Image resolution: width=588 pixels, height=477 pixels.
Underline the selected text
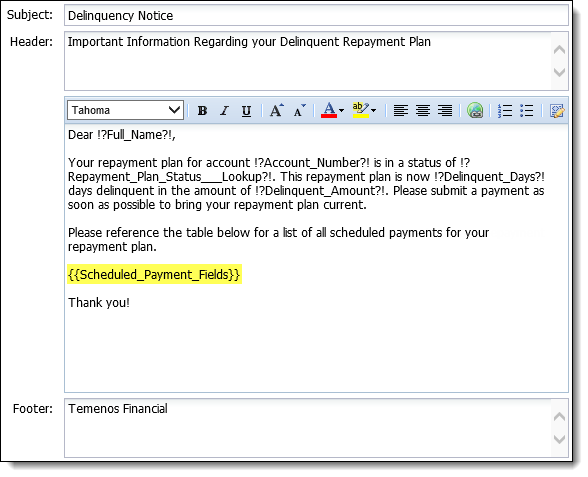[x=246, y=111]
